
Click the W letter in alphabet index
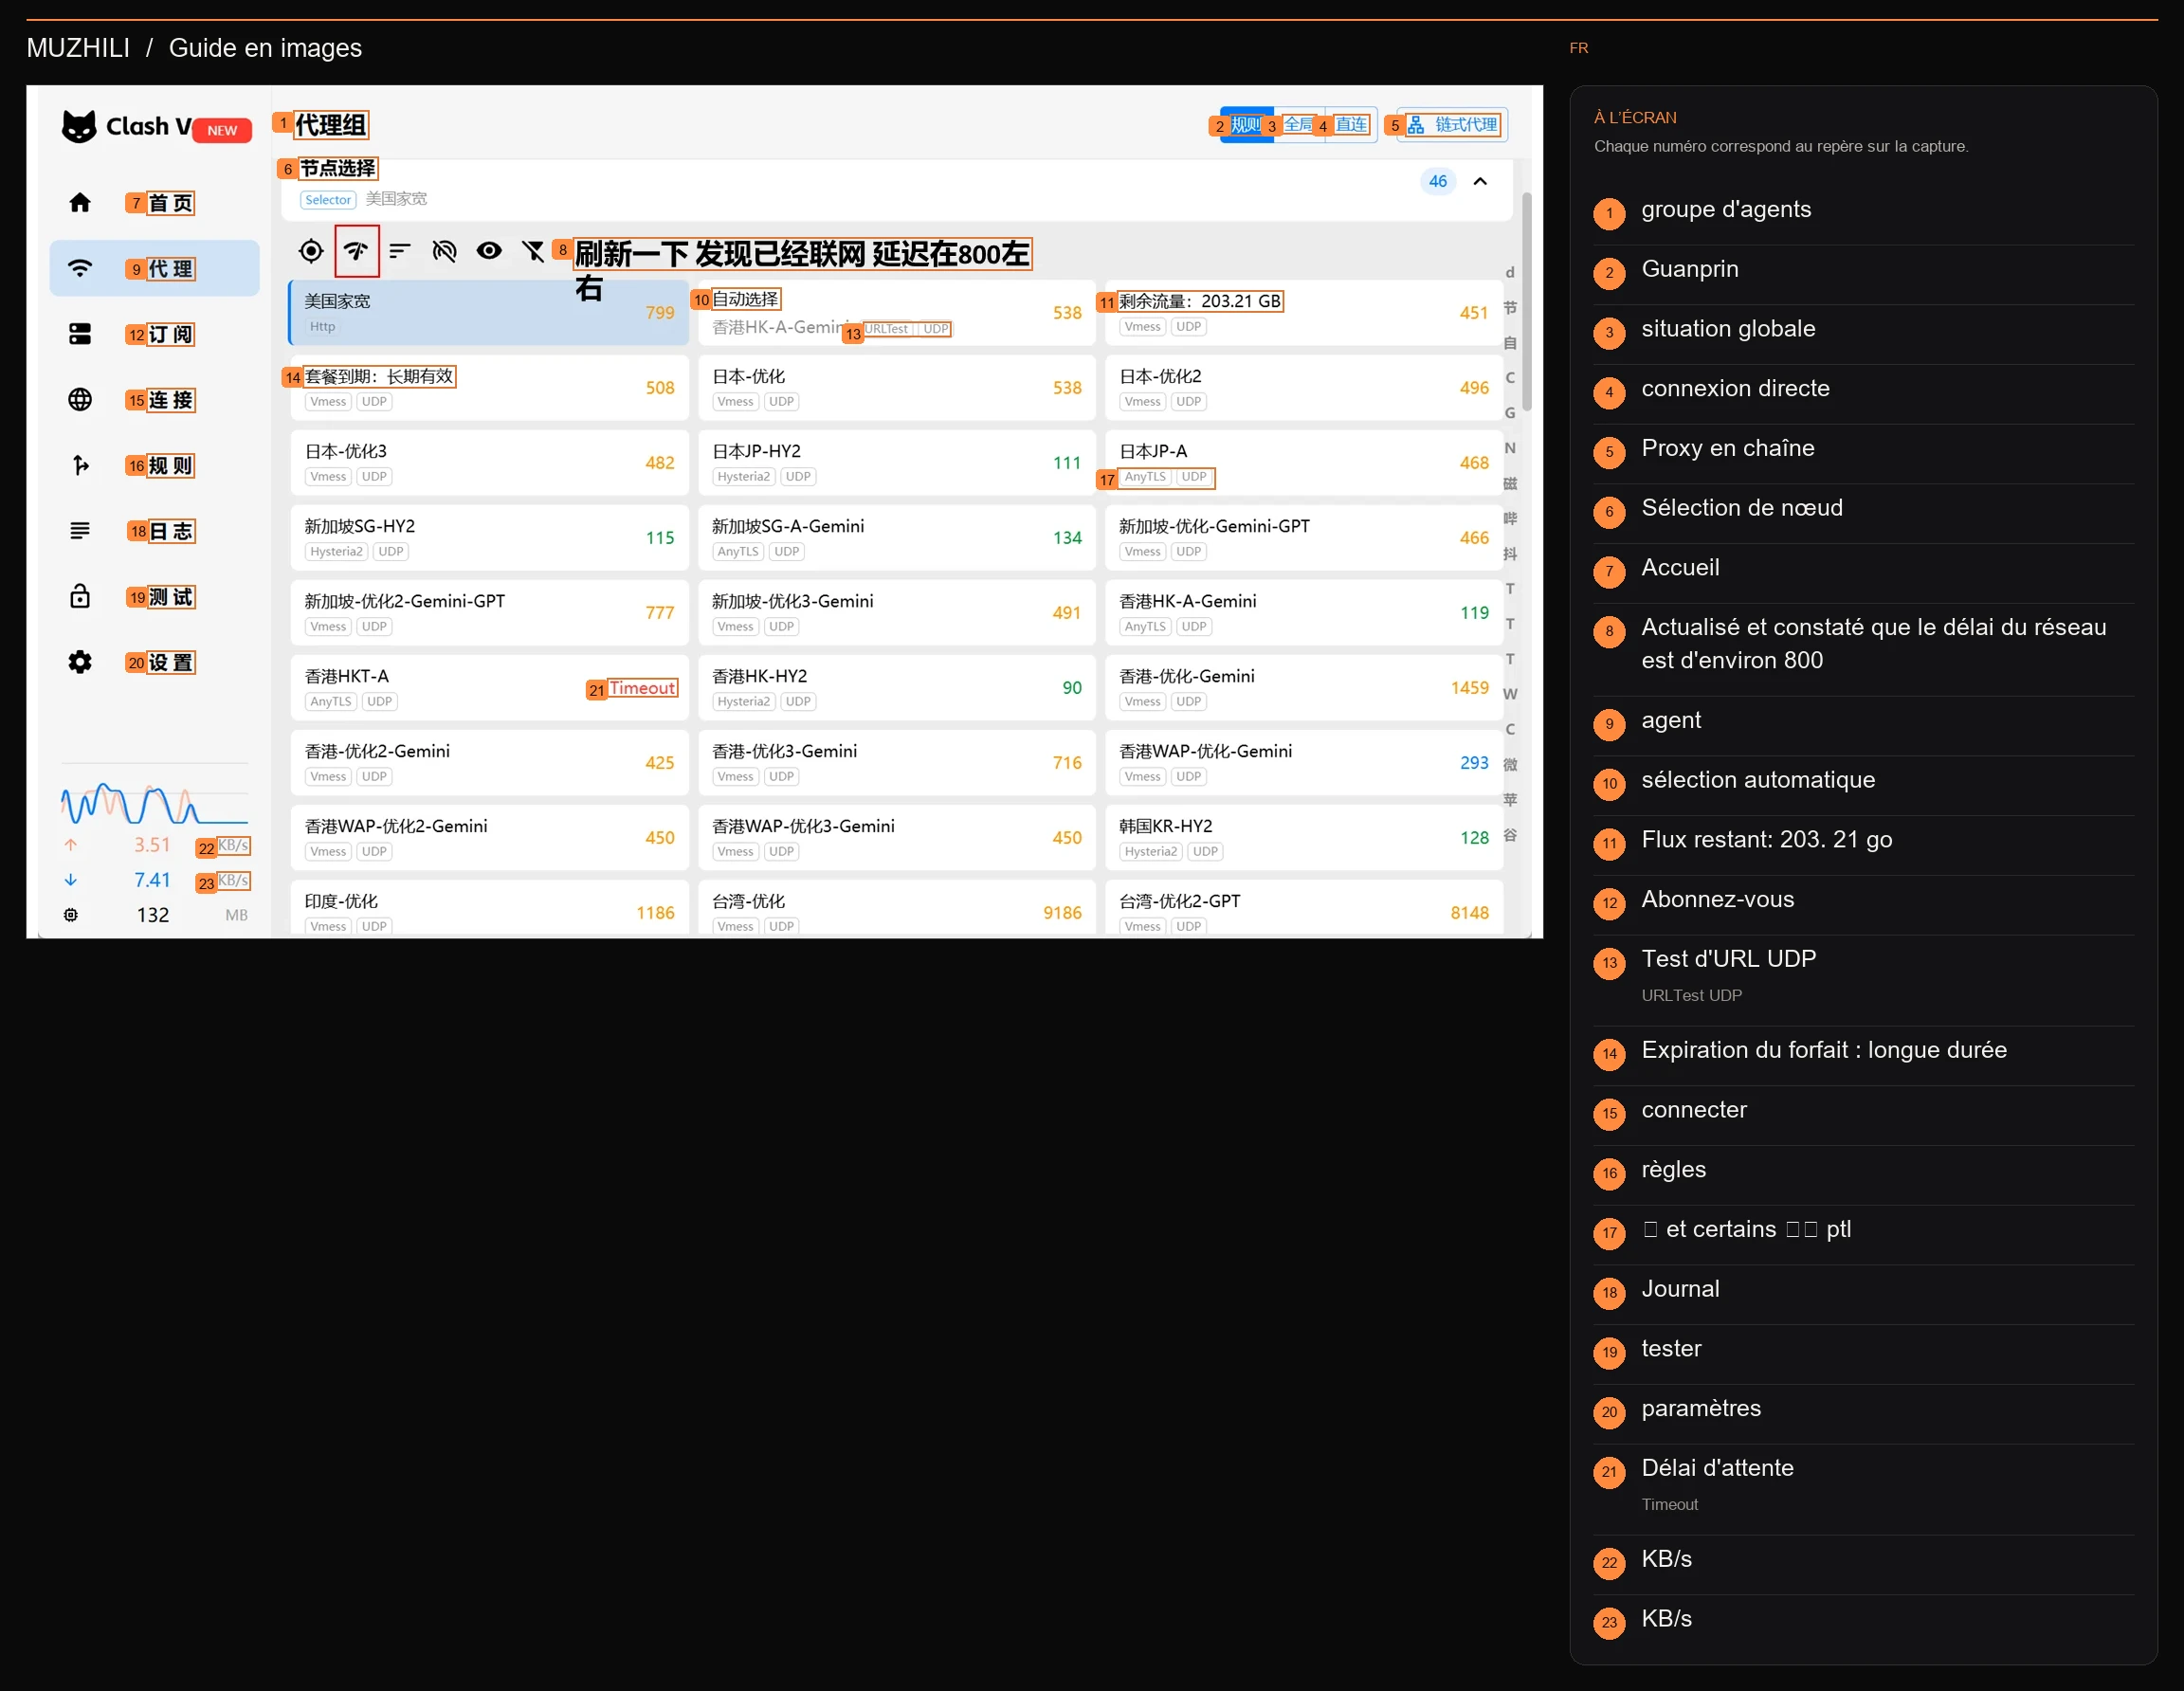point(1510,694)
